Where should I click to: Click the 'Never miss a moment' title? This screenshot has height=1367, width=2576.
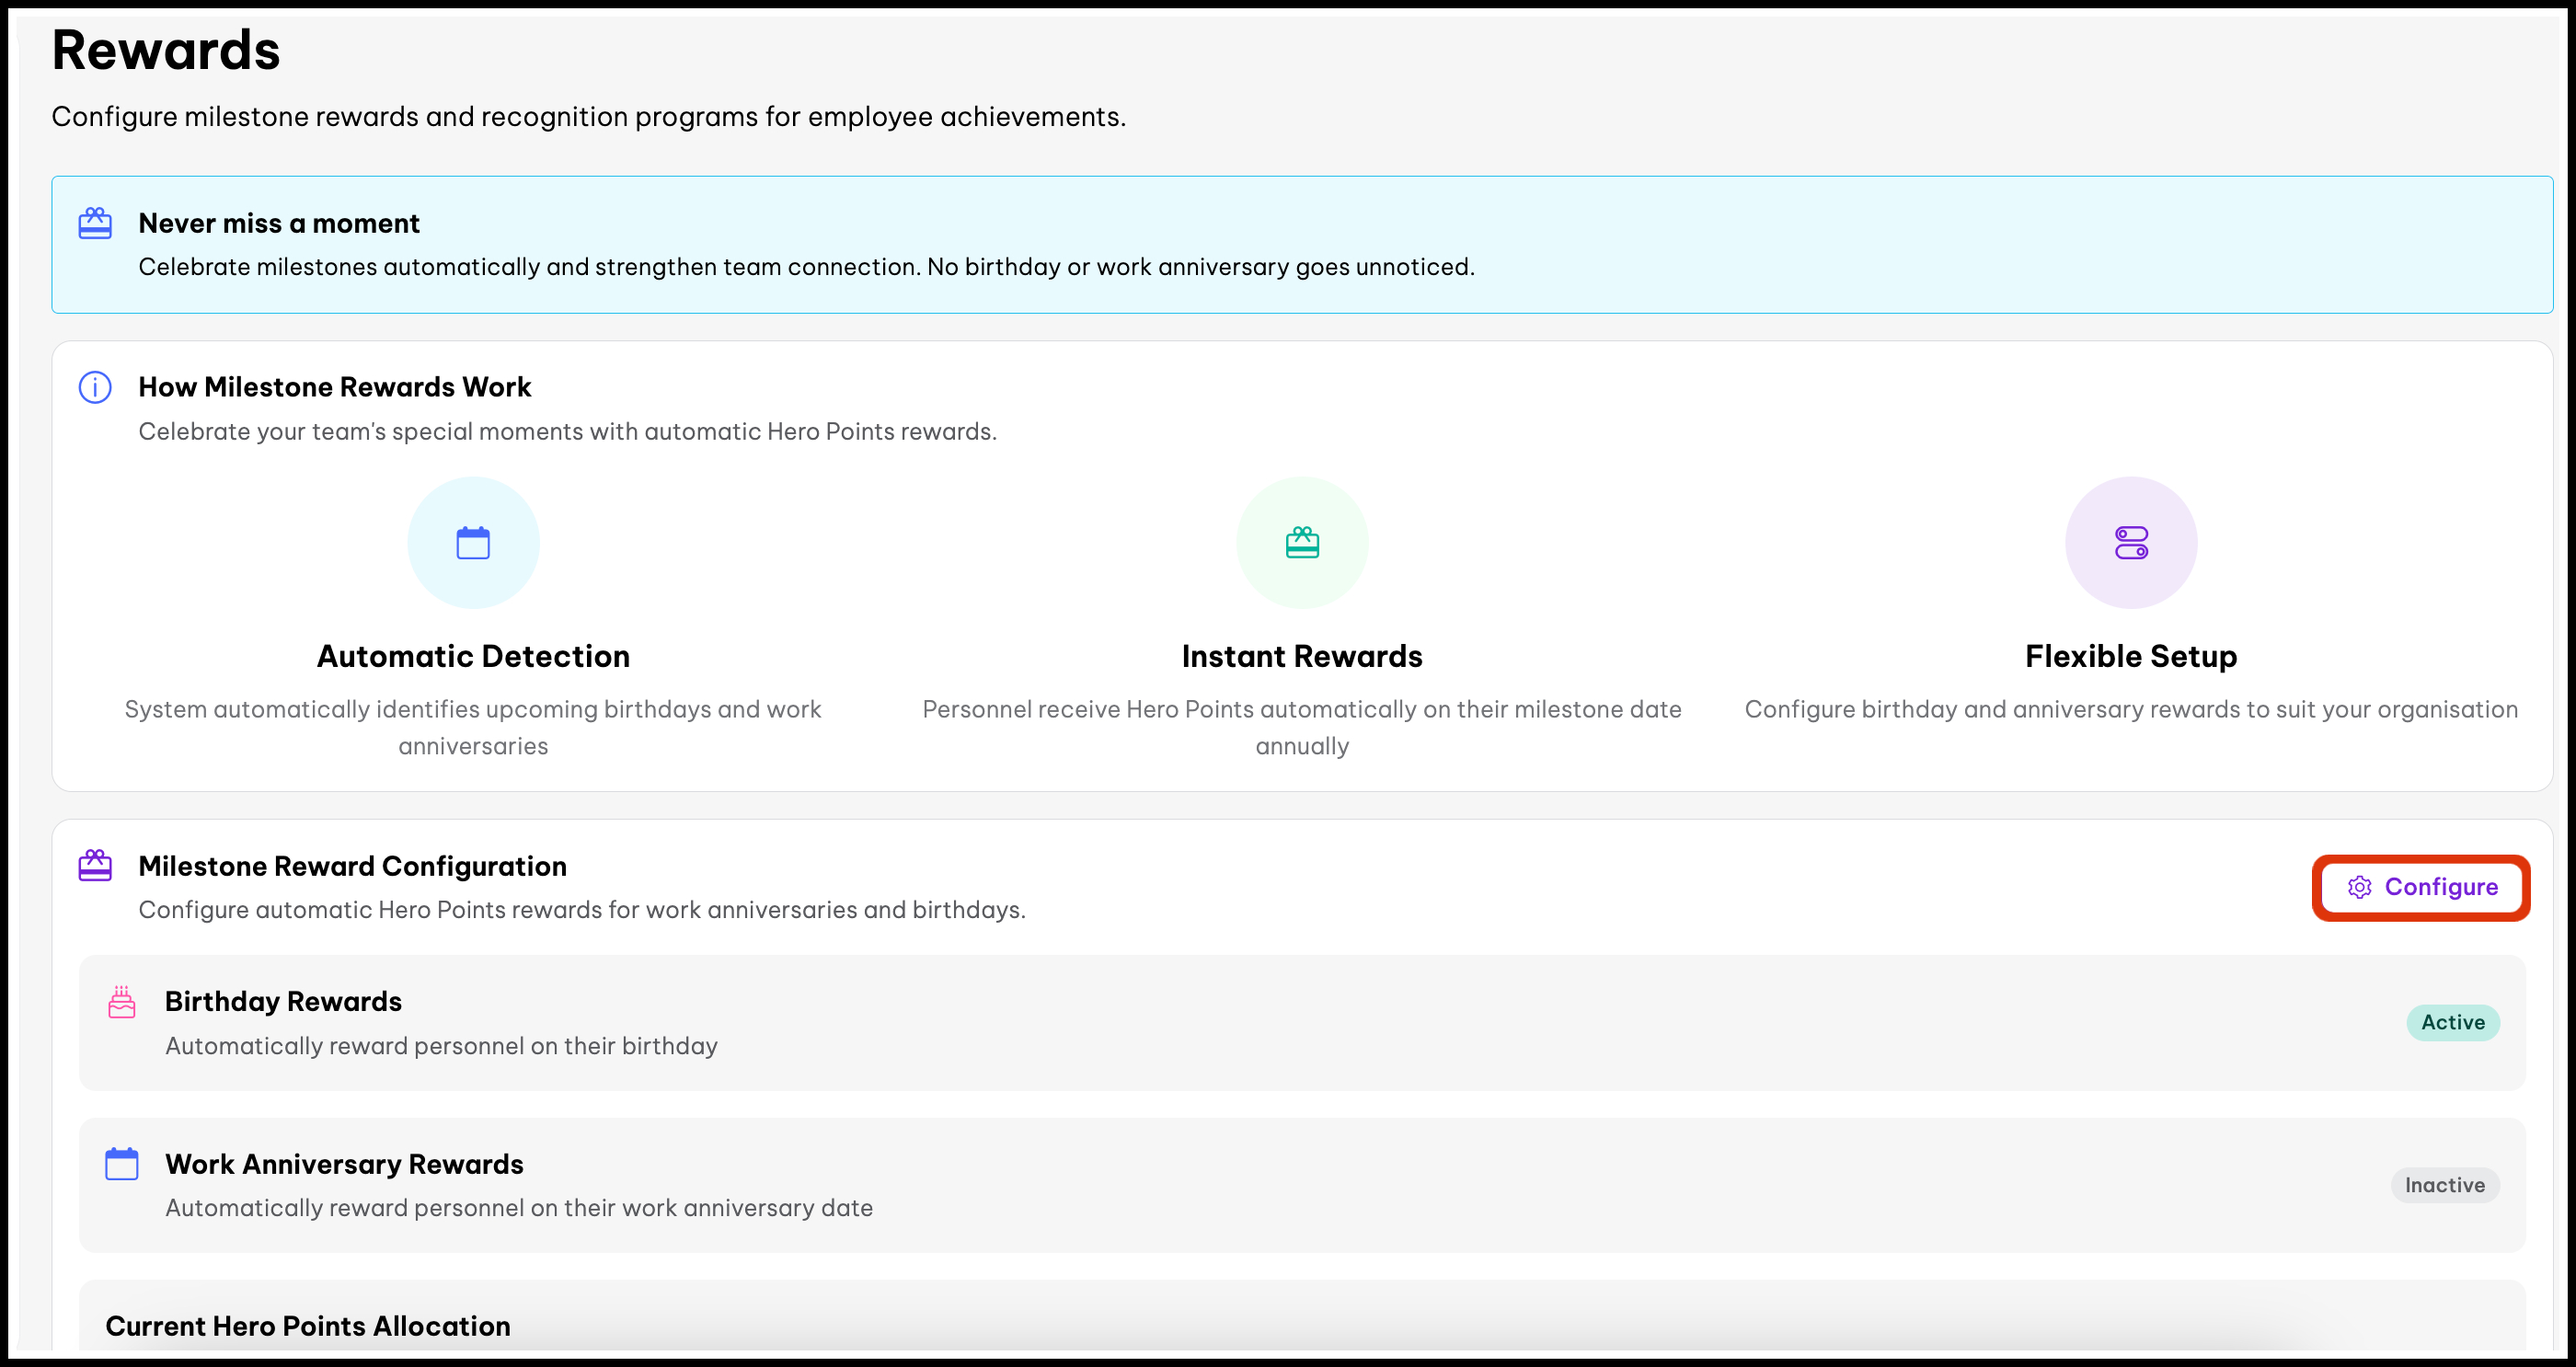pyautogui.click(x=279, y=223)
